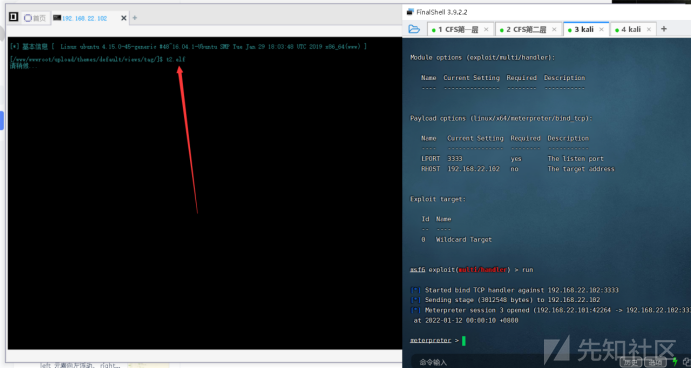
Task: Switch to the '2 CFS第二层' tab
Action: click(x=527, y=30)
